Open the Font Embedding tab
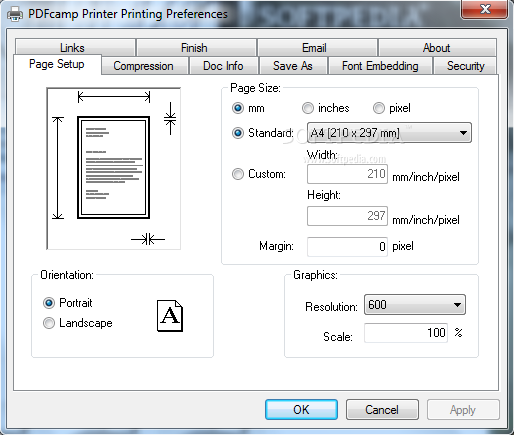 click(380, 66)
